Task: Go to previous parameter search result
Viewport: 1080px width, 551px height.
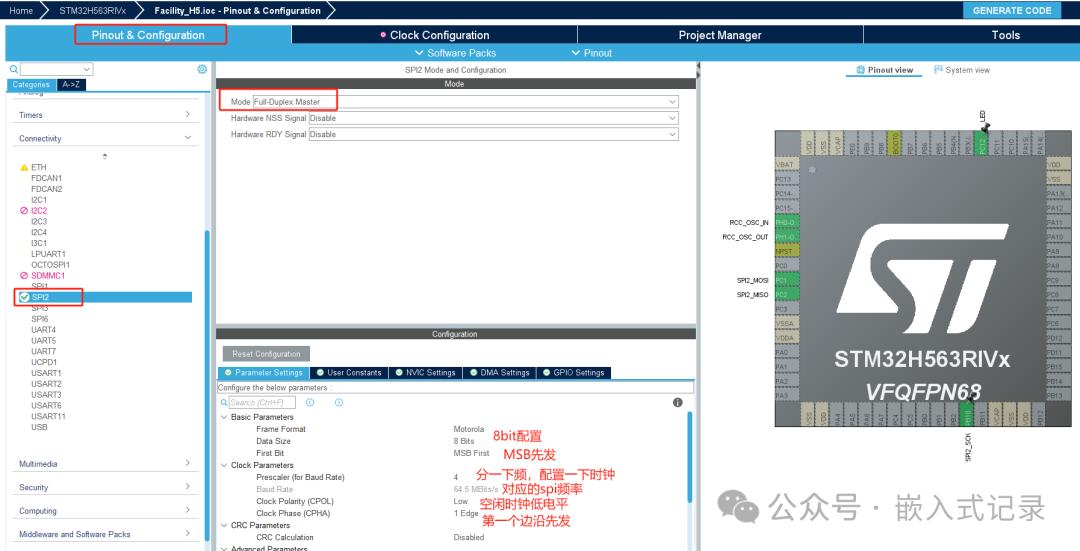Action: 310,402
